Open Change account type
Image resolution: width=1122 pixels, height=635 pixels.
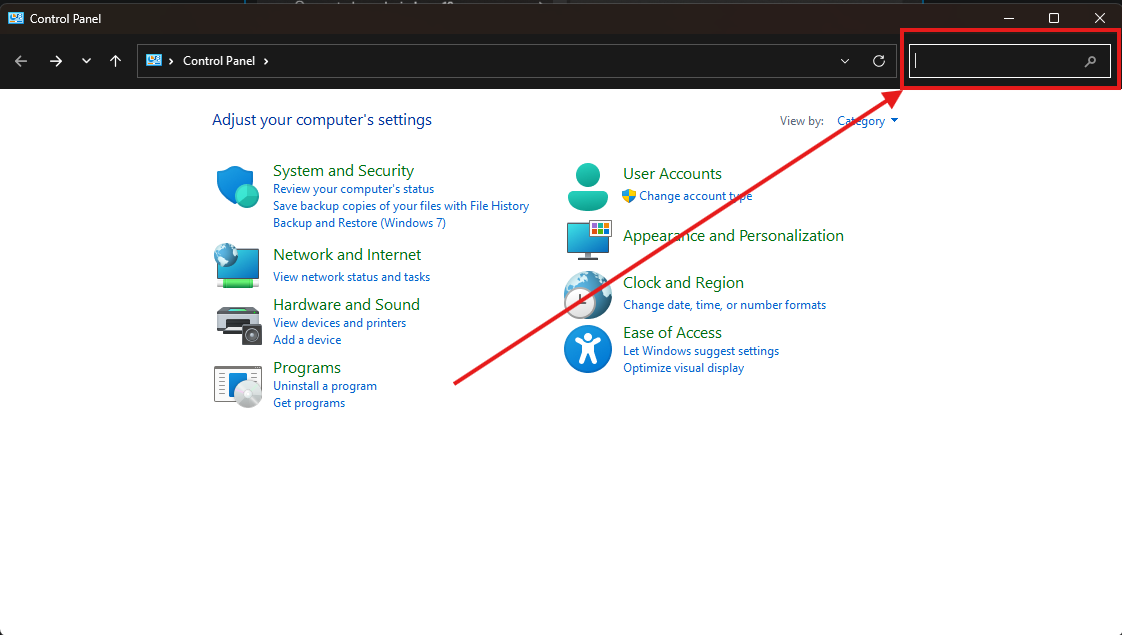[696, 196]
